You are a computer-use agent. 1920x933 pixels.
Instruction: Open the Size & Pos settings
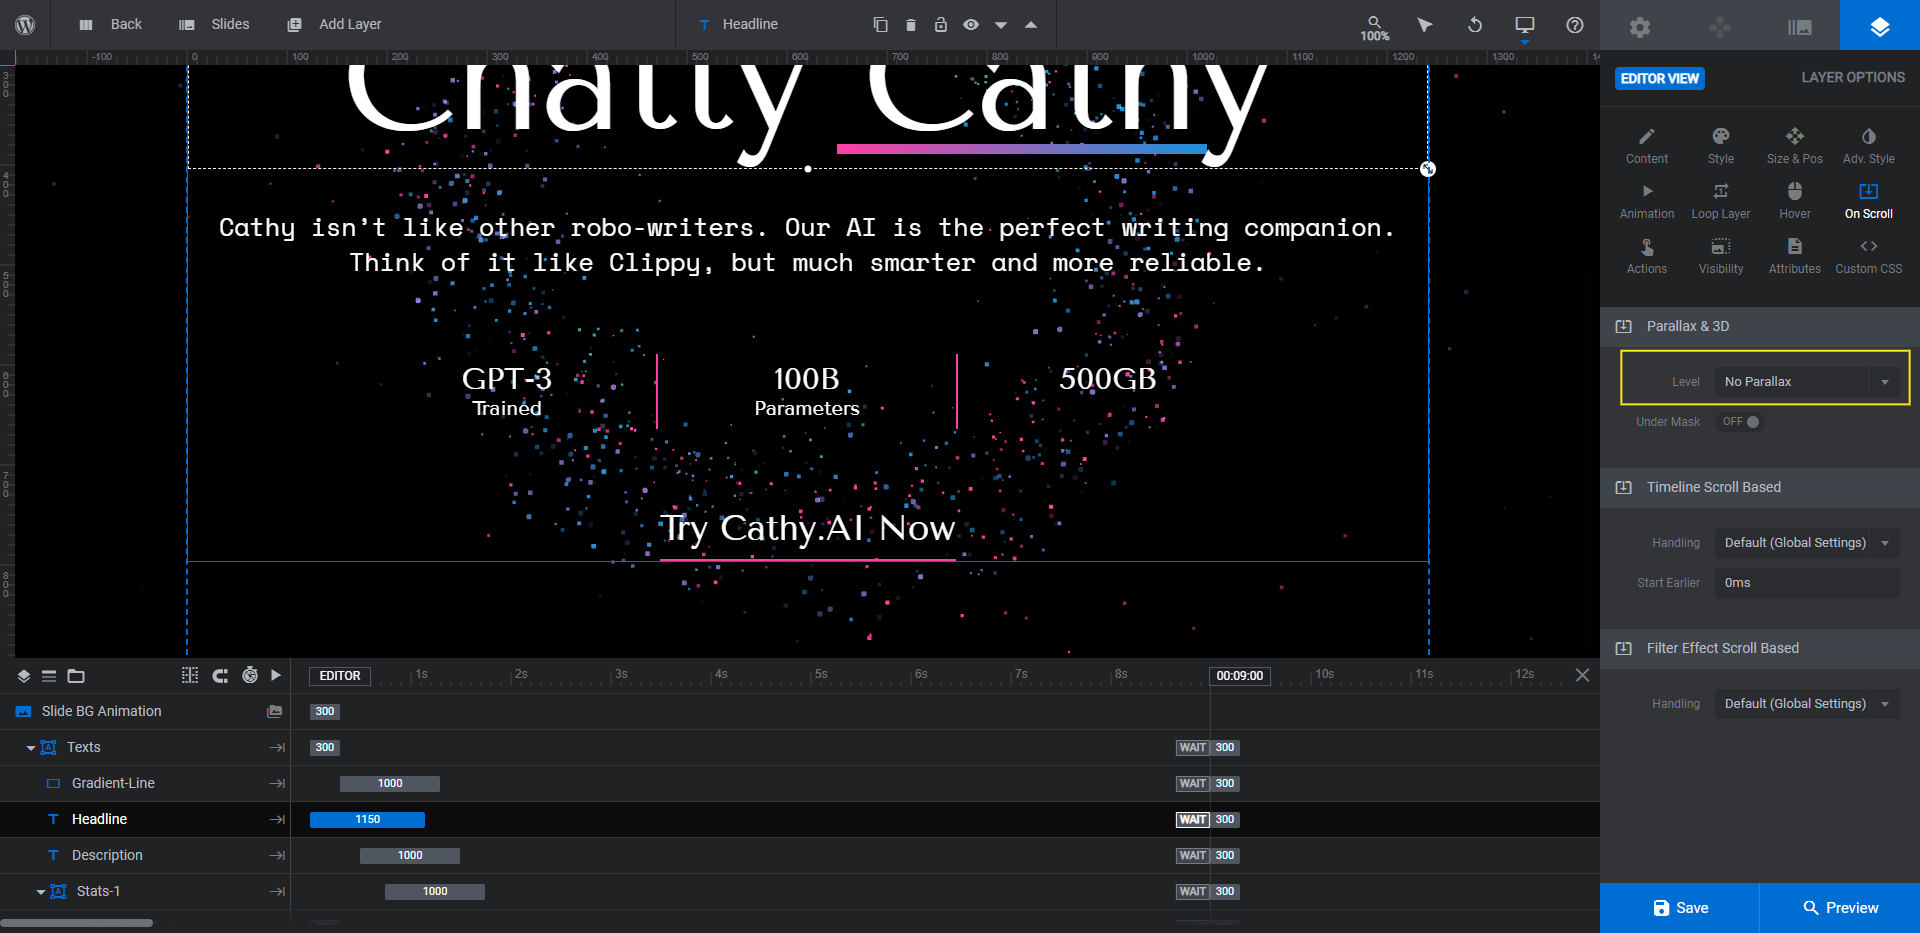(x=1795, y=146)
